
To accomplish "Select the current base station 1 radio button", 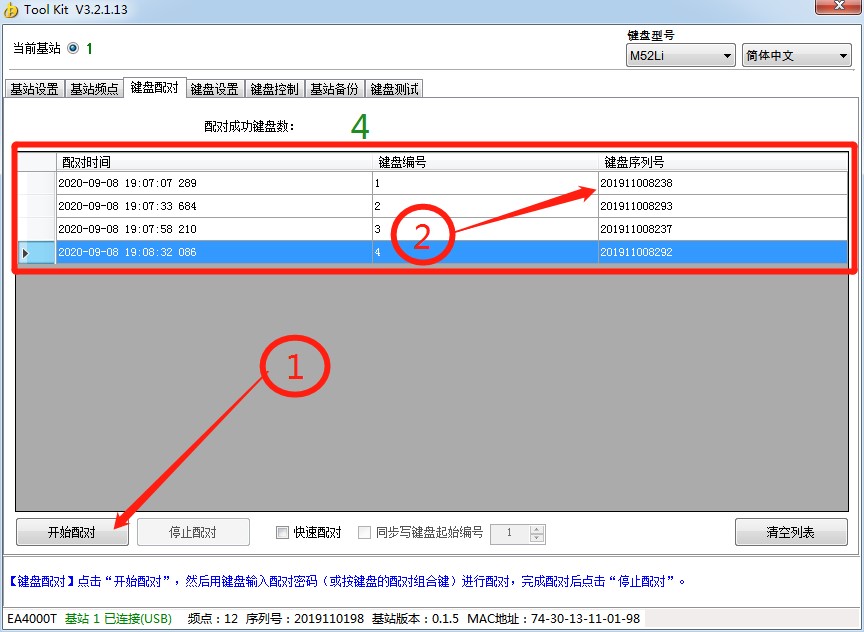I will coord(73,48).
